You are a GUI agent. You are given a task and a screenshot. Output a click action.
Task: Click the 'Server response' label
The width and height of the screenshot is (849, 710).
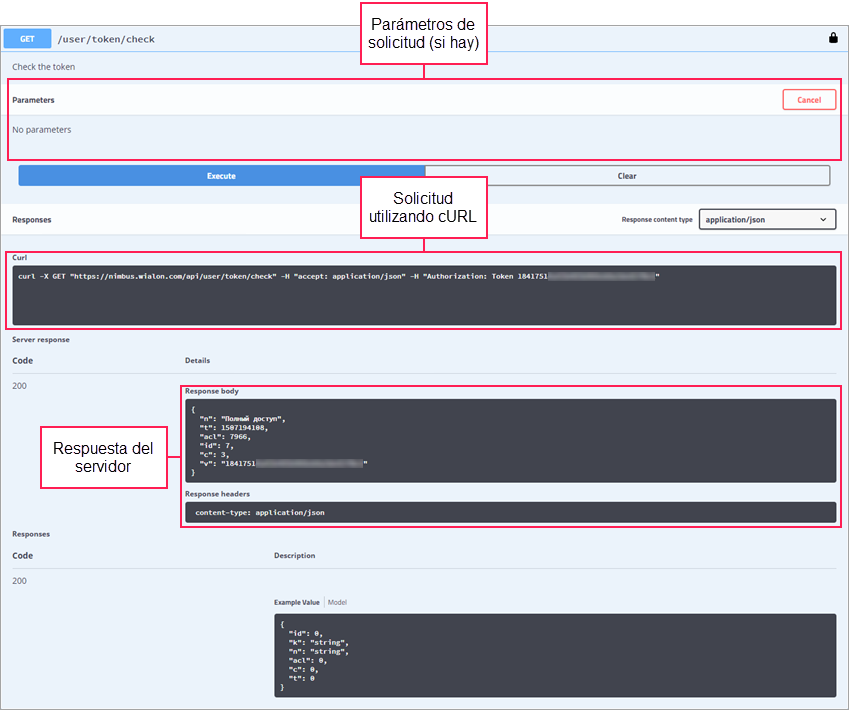pyautogui.click(x=41, y=340)
